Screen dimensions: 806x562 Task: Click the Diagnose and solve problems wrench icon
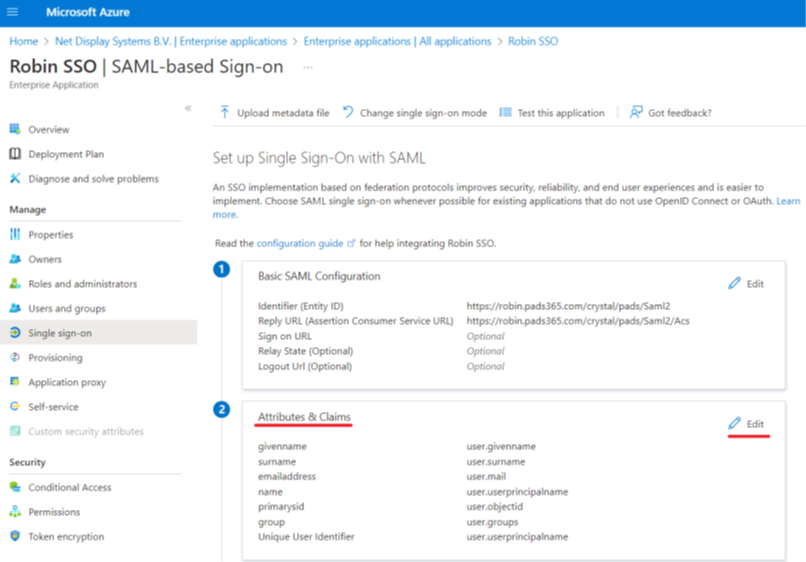pyautogui.click(x=15, y=178)
